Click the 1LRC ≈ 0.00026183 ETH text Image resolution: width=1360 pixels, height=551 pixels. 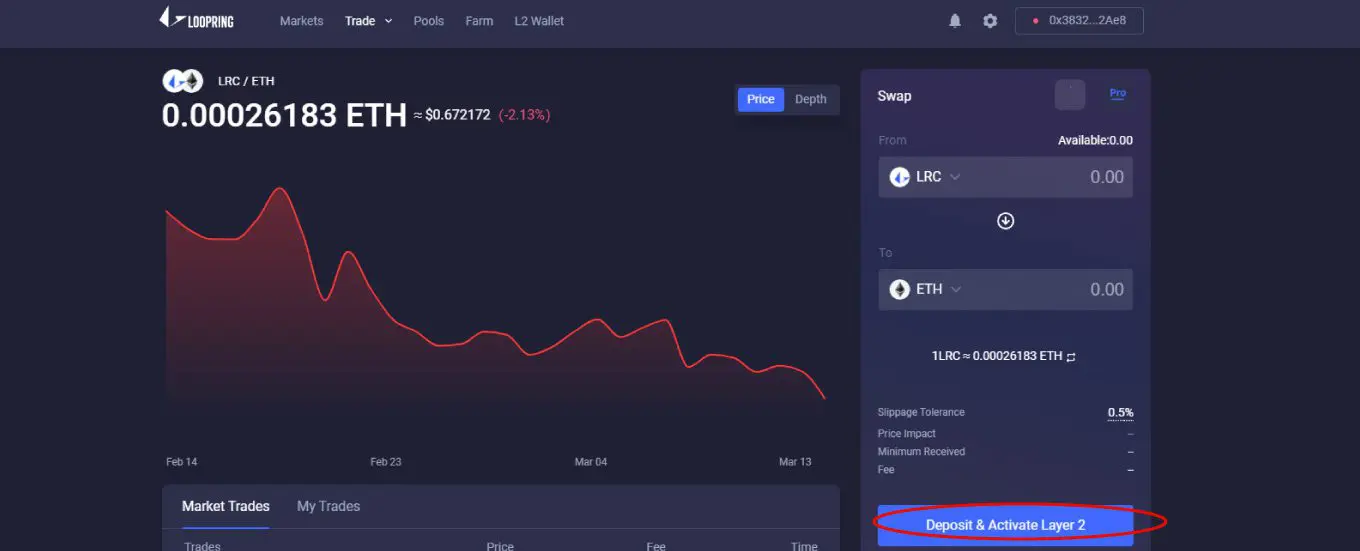point(996,356)
